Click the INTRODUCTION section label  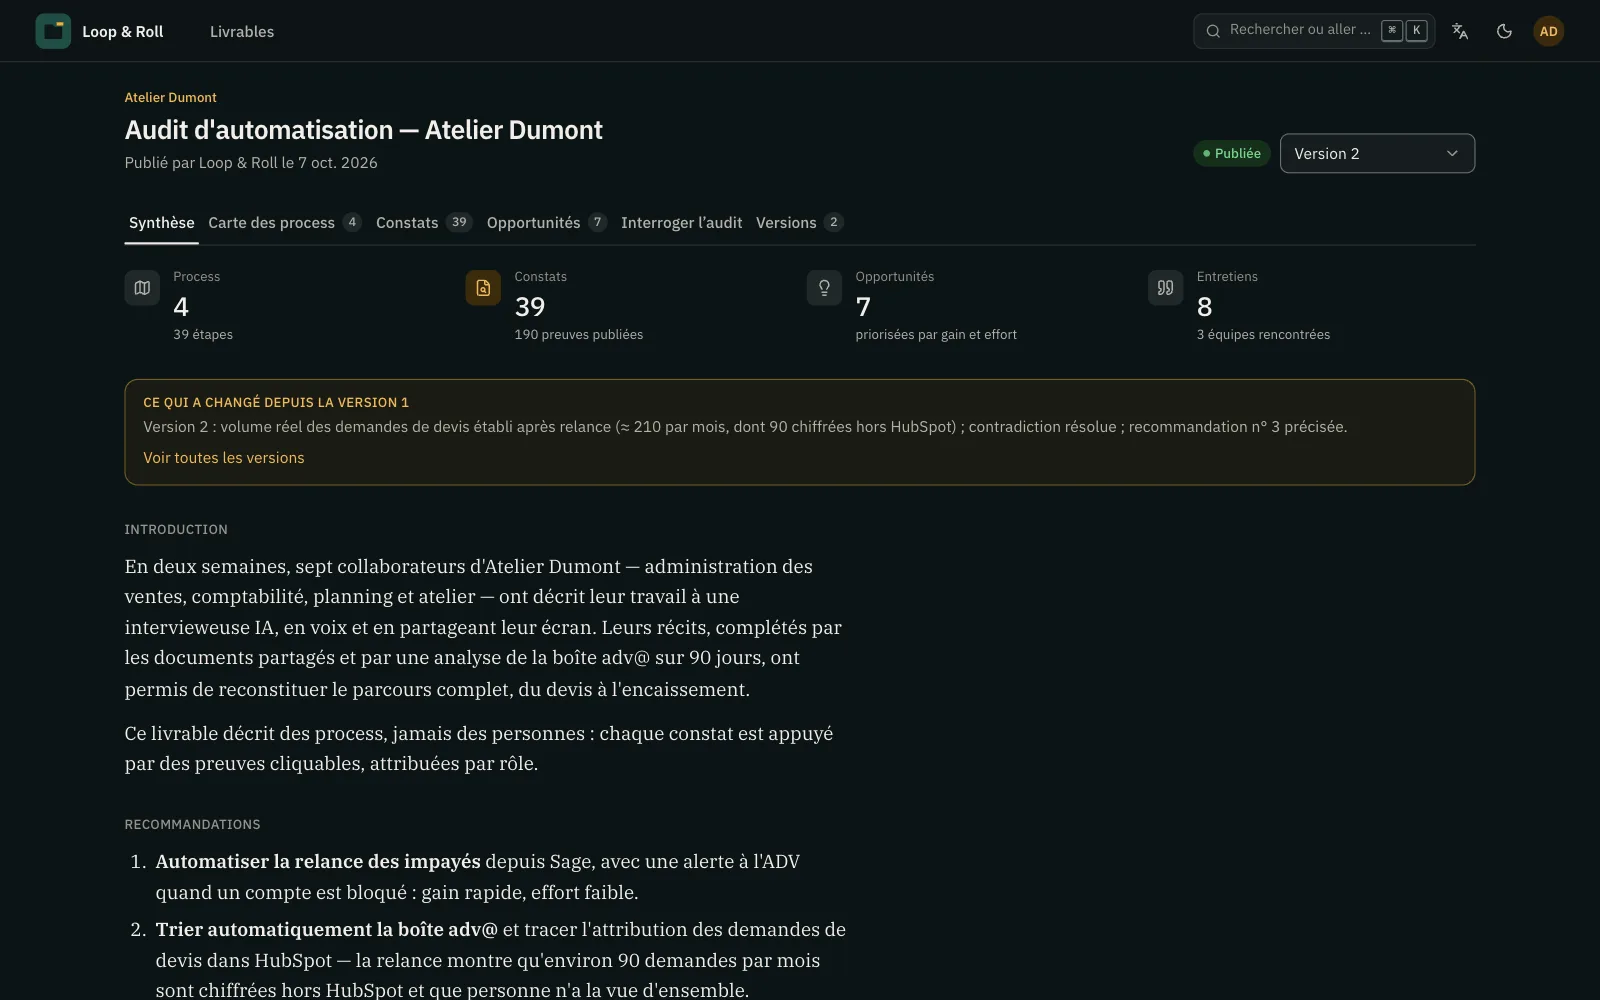(176, 529)
